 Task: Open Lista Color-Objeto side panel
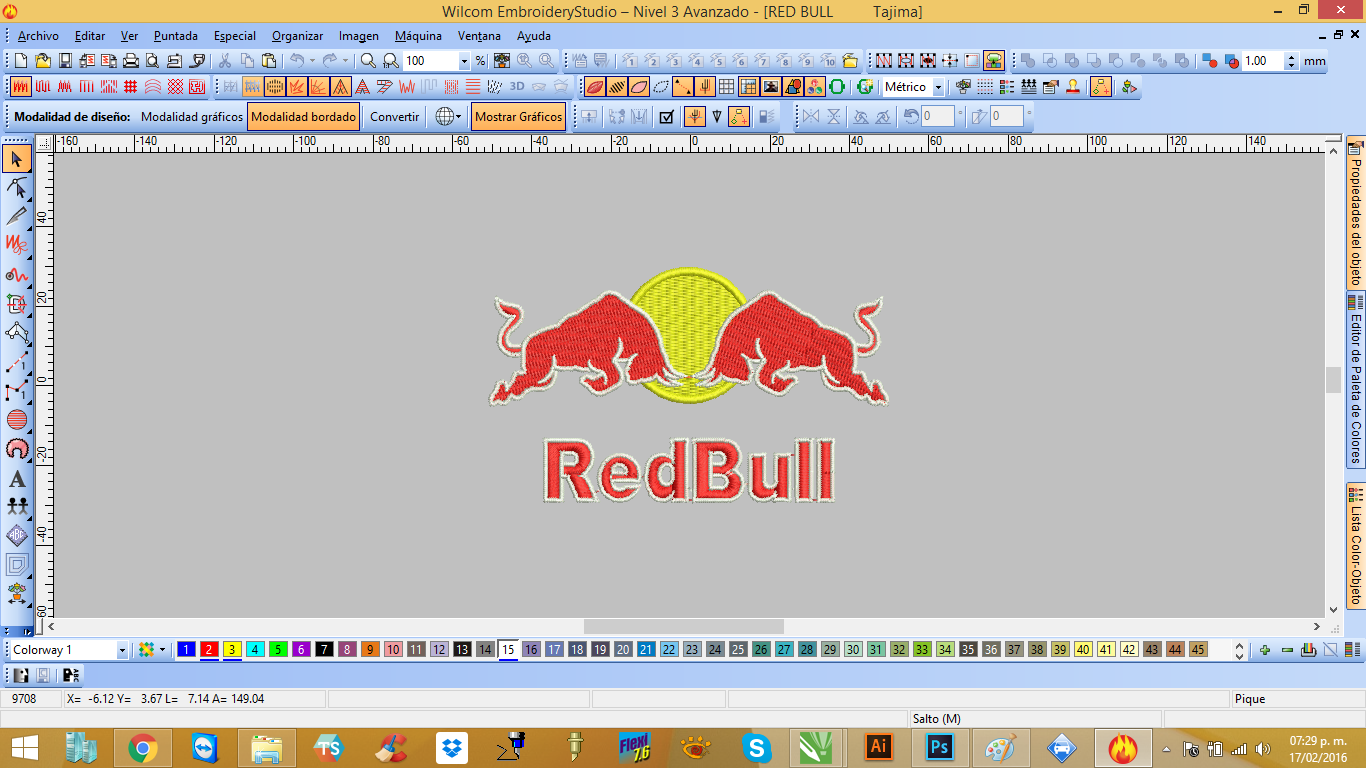pyautogui.click(x=1356, y=545)
